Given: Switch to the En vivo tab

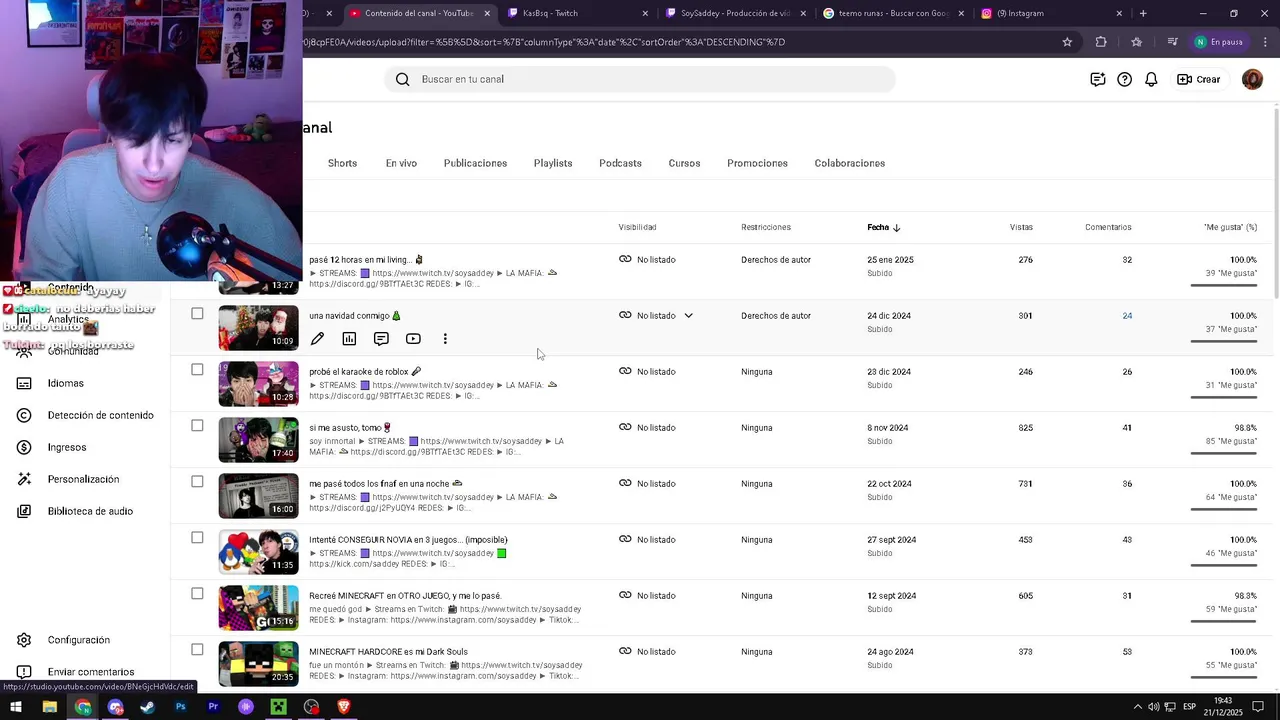Looking at the screenshot, I should coord(401,163).
